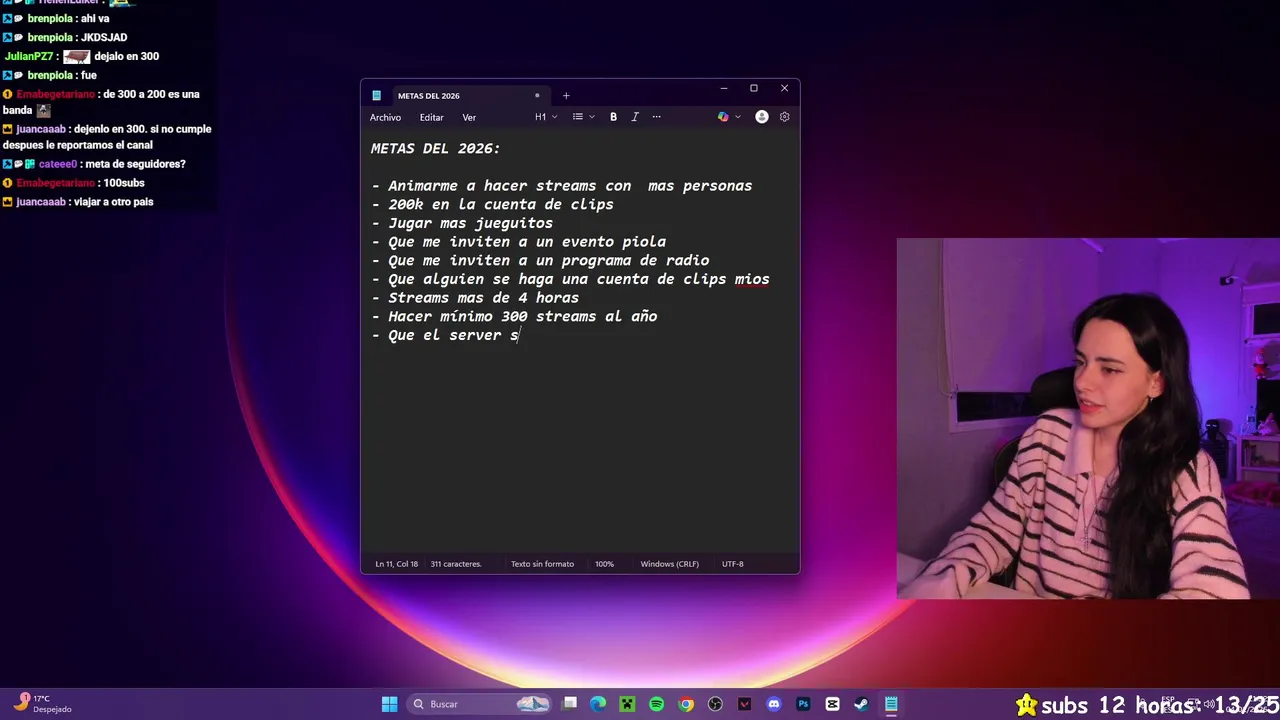
Task: Expand the list style dropdown
Action: [583, 117]
